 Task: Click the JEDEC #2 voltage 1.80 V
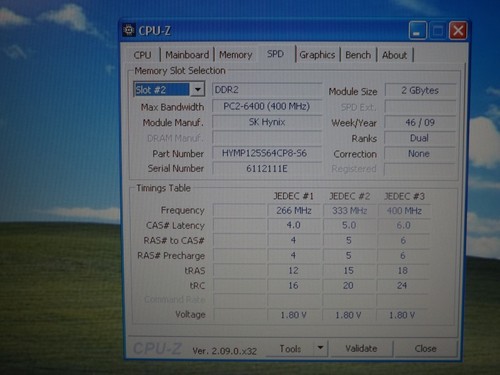tap(348, 315)
